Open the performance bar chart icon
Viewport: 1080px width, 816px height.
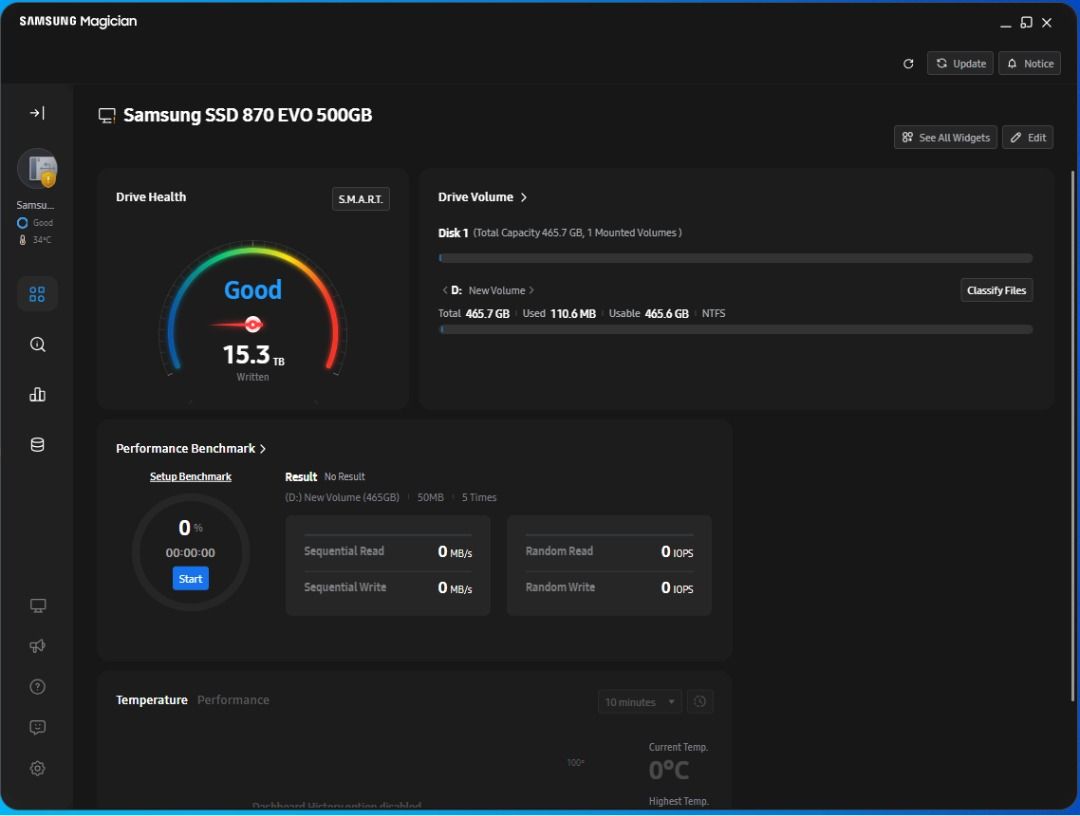[x=37, y=395]
